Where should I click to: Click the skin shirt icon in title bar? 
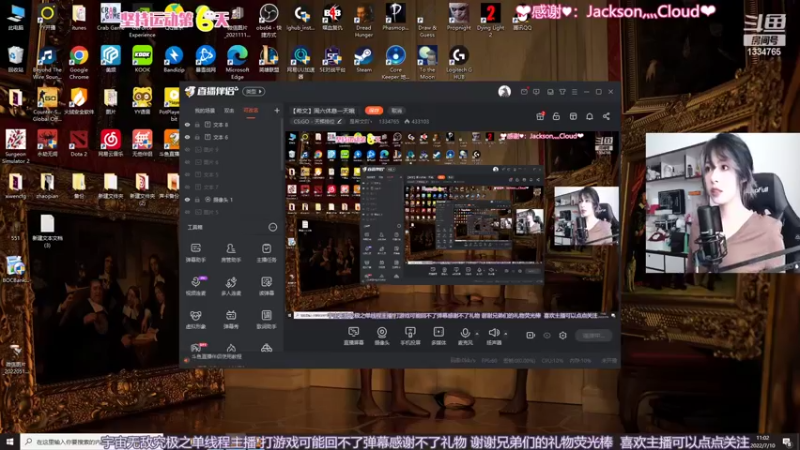(x=562, y=92)
